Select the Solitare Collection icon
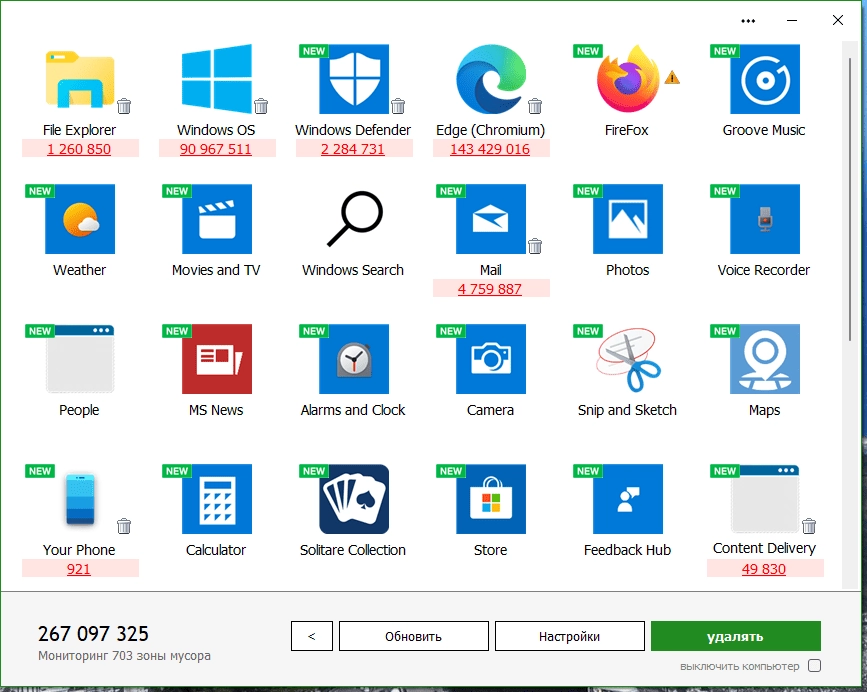The image size is (867, 692). click(x=354, y=499)
